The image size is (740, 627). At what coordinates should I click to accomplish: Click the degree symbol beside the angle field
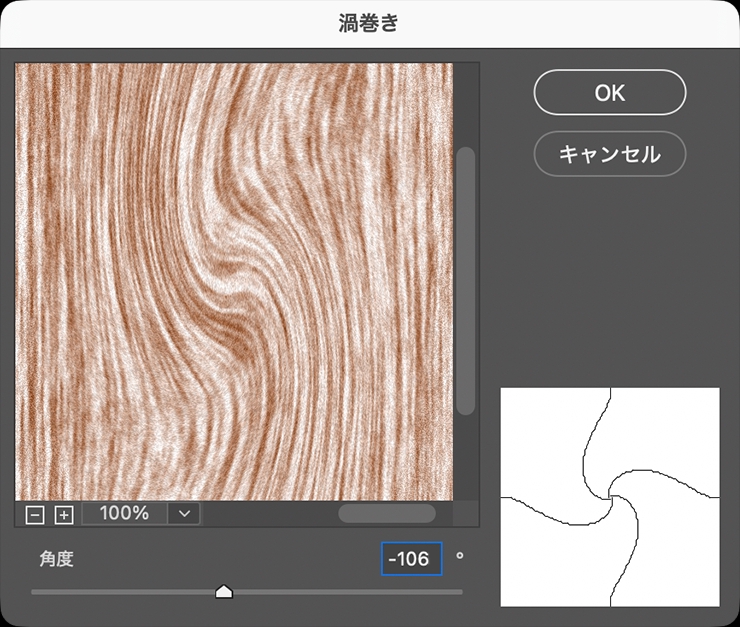[460, 556]
